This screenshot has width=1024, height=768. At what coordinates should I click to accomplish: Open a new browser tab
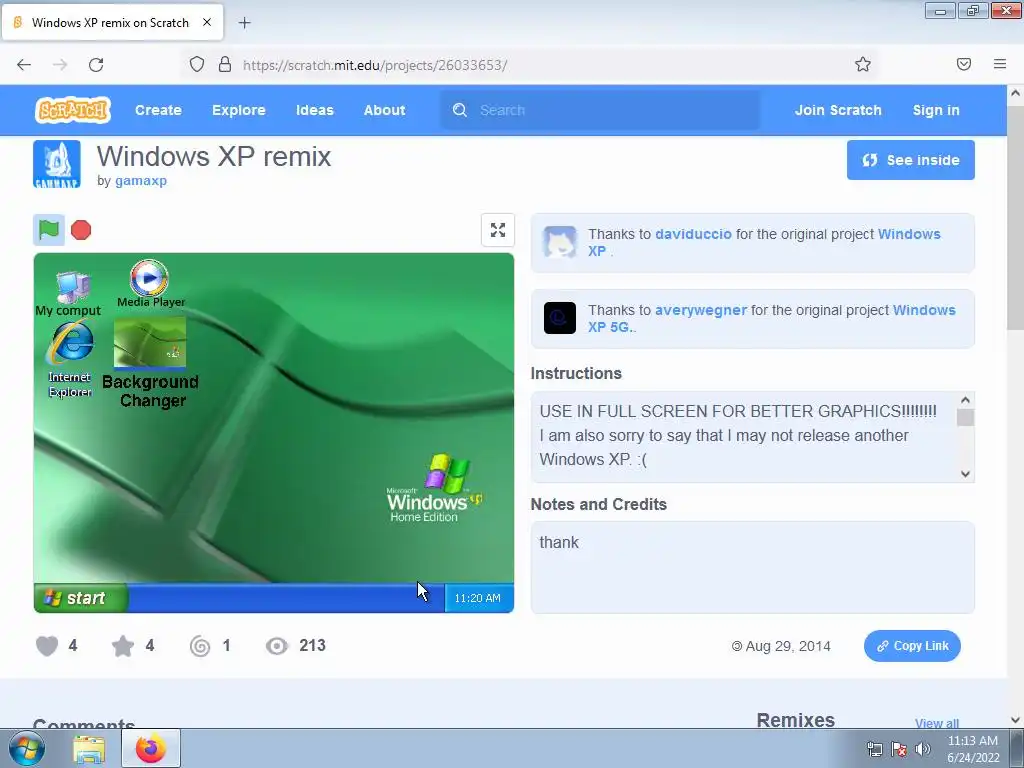[244, 23]
